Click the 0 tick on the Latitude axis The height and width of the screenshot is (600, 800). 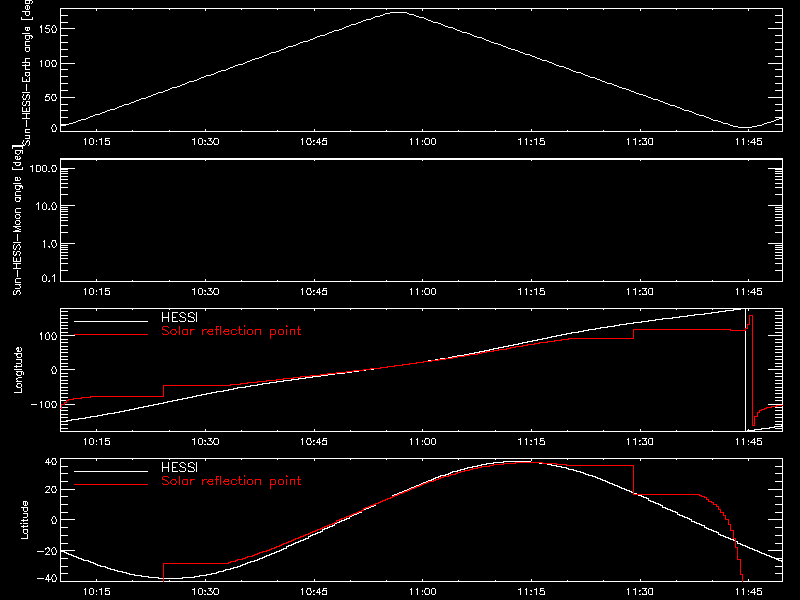55,520
